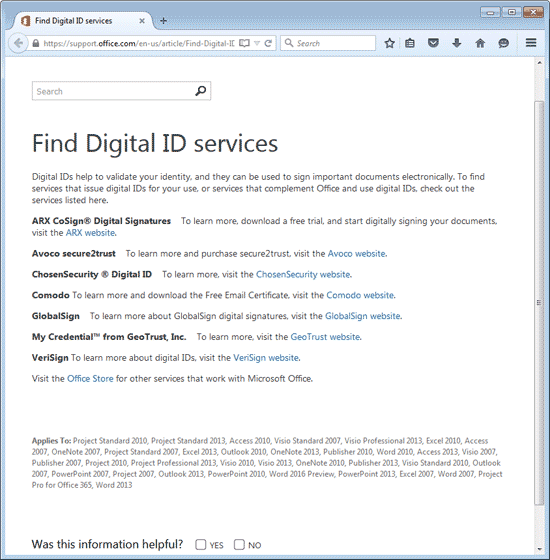This screenshot has width=550, height=560.
Task: Save page to Pocket icon
Action: [433, 43]
